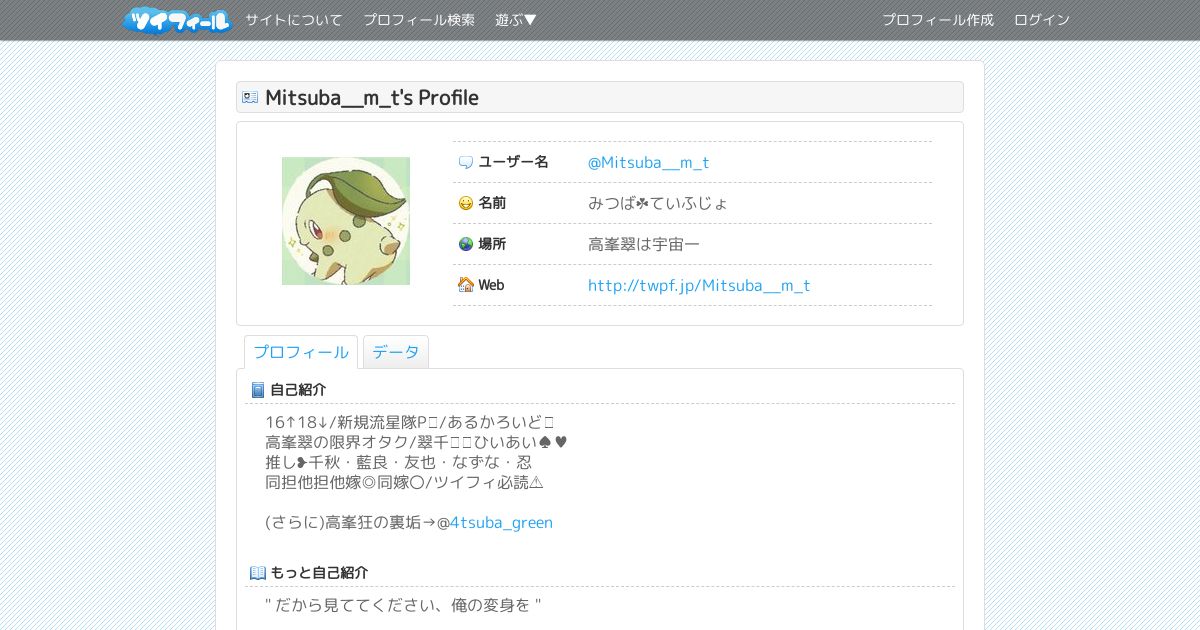Click the globe icon beside 場所
The width and height of the screenshot is (1200, 630).
pyautogui.click(x=466, y=244)
